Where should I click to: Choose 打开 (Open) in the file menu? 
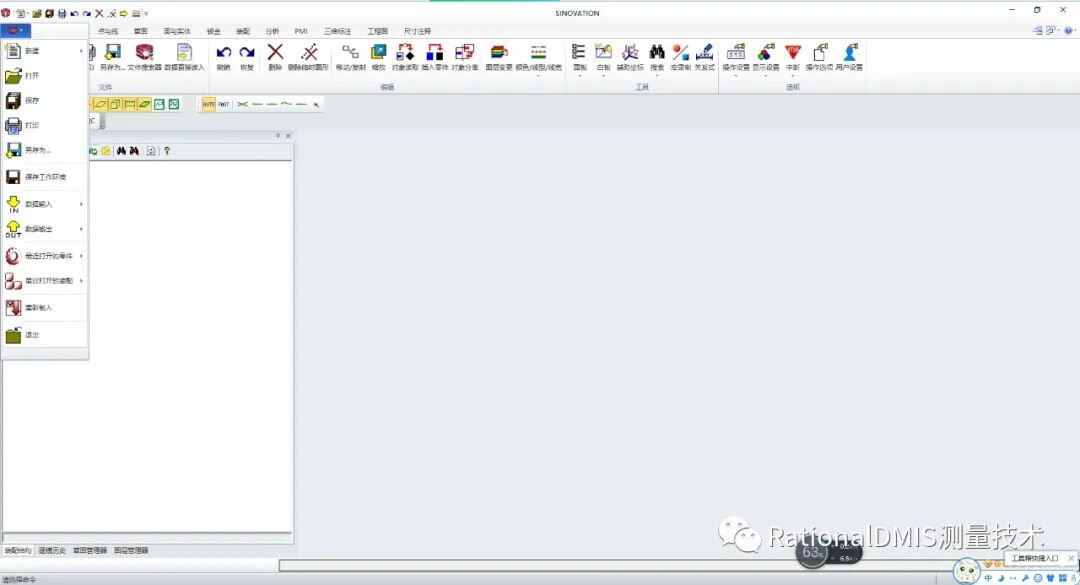click(x=44, y=76)
